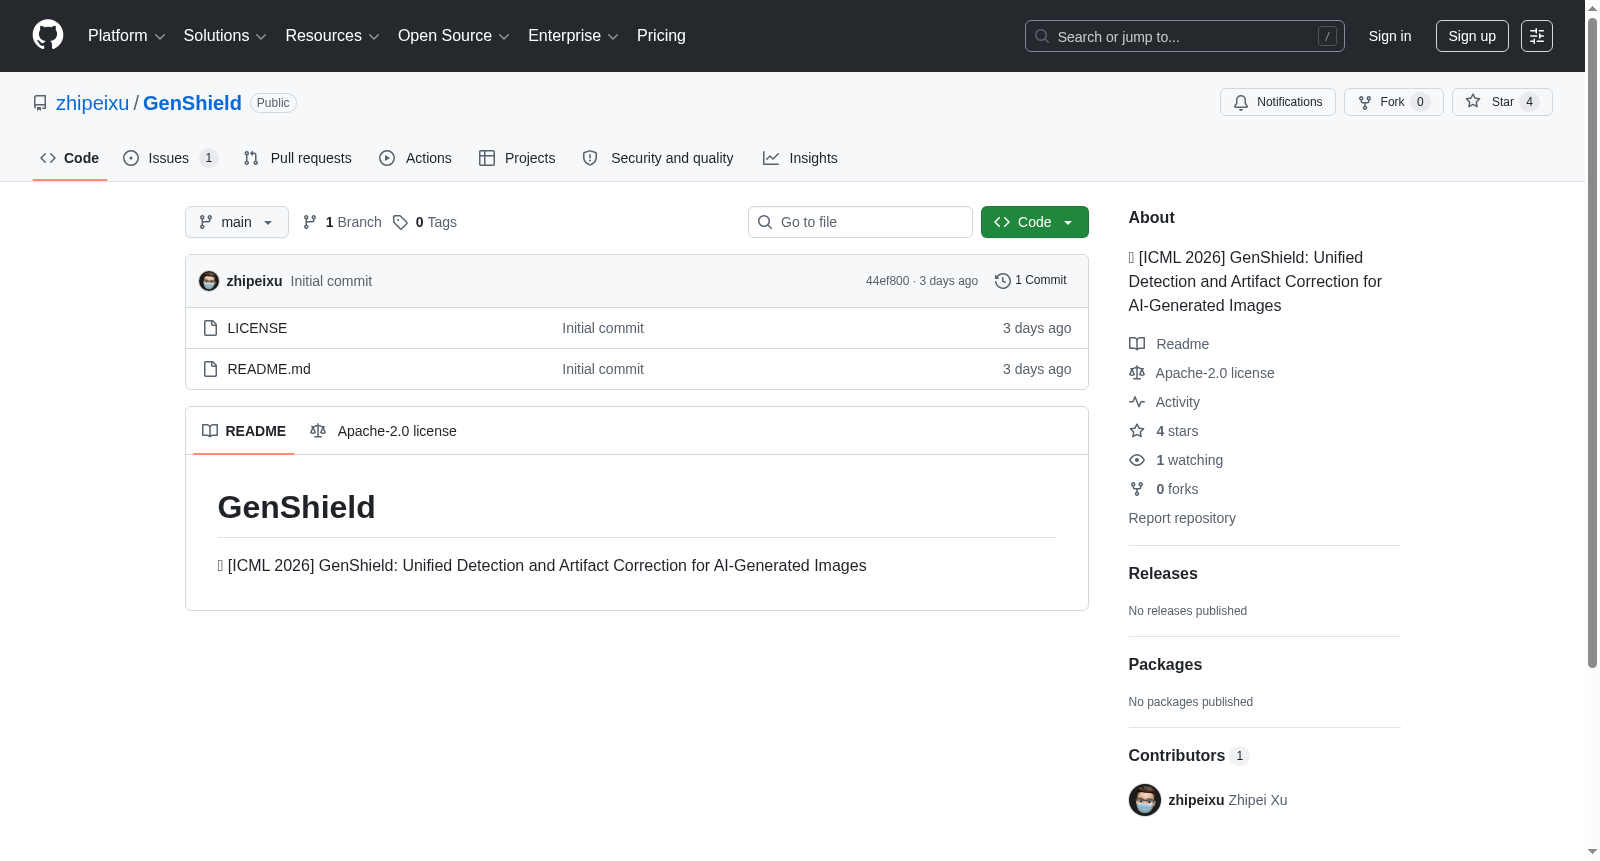Click the forks icon in About
Image resolution: width=1600 pixels, height=861 pixels.
1137,489
